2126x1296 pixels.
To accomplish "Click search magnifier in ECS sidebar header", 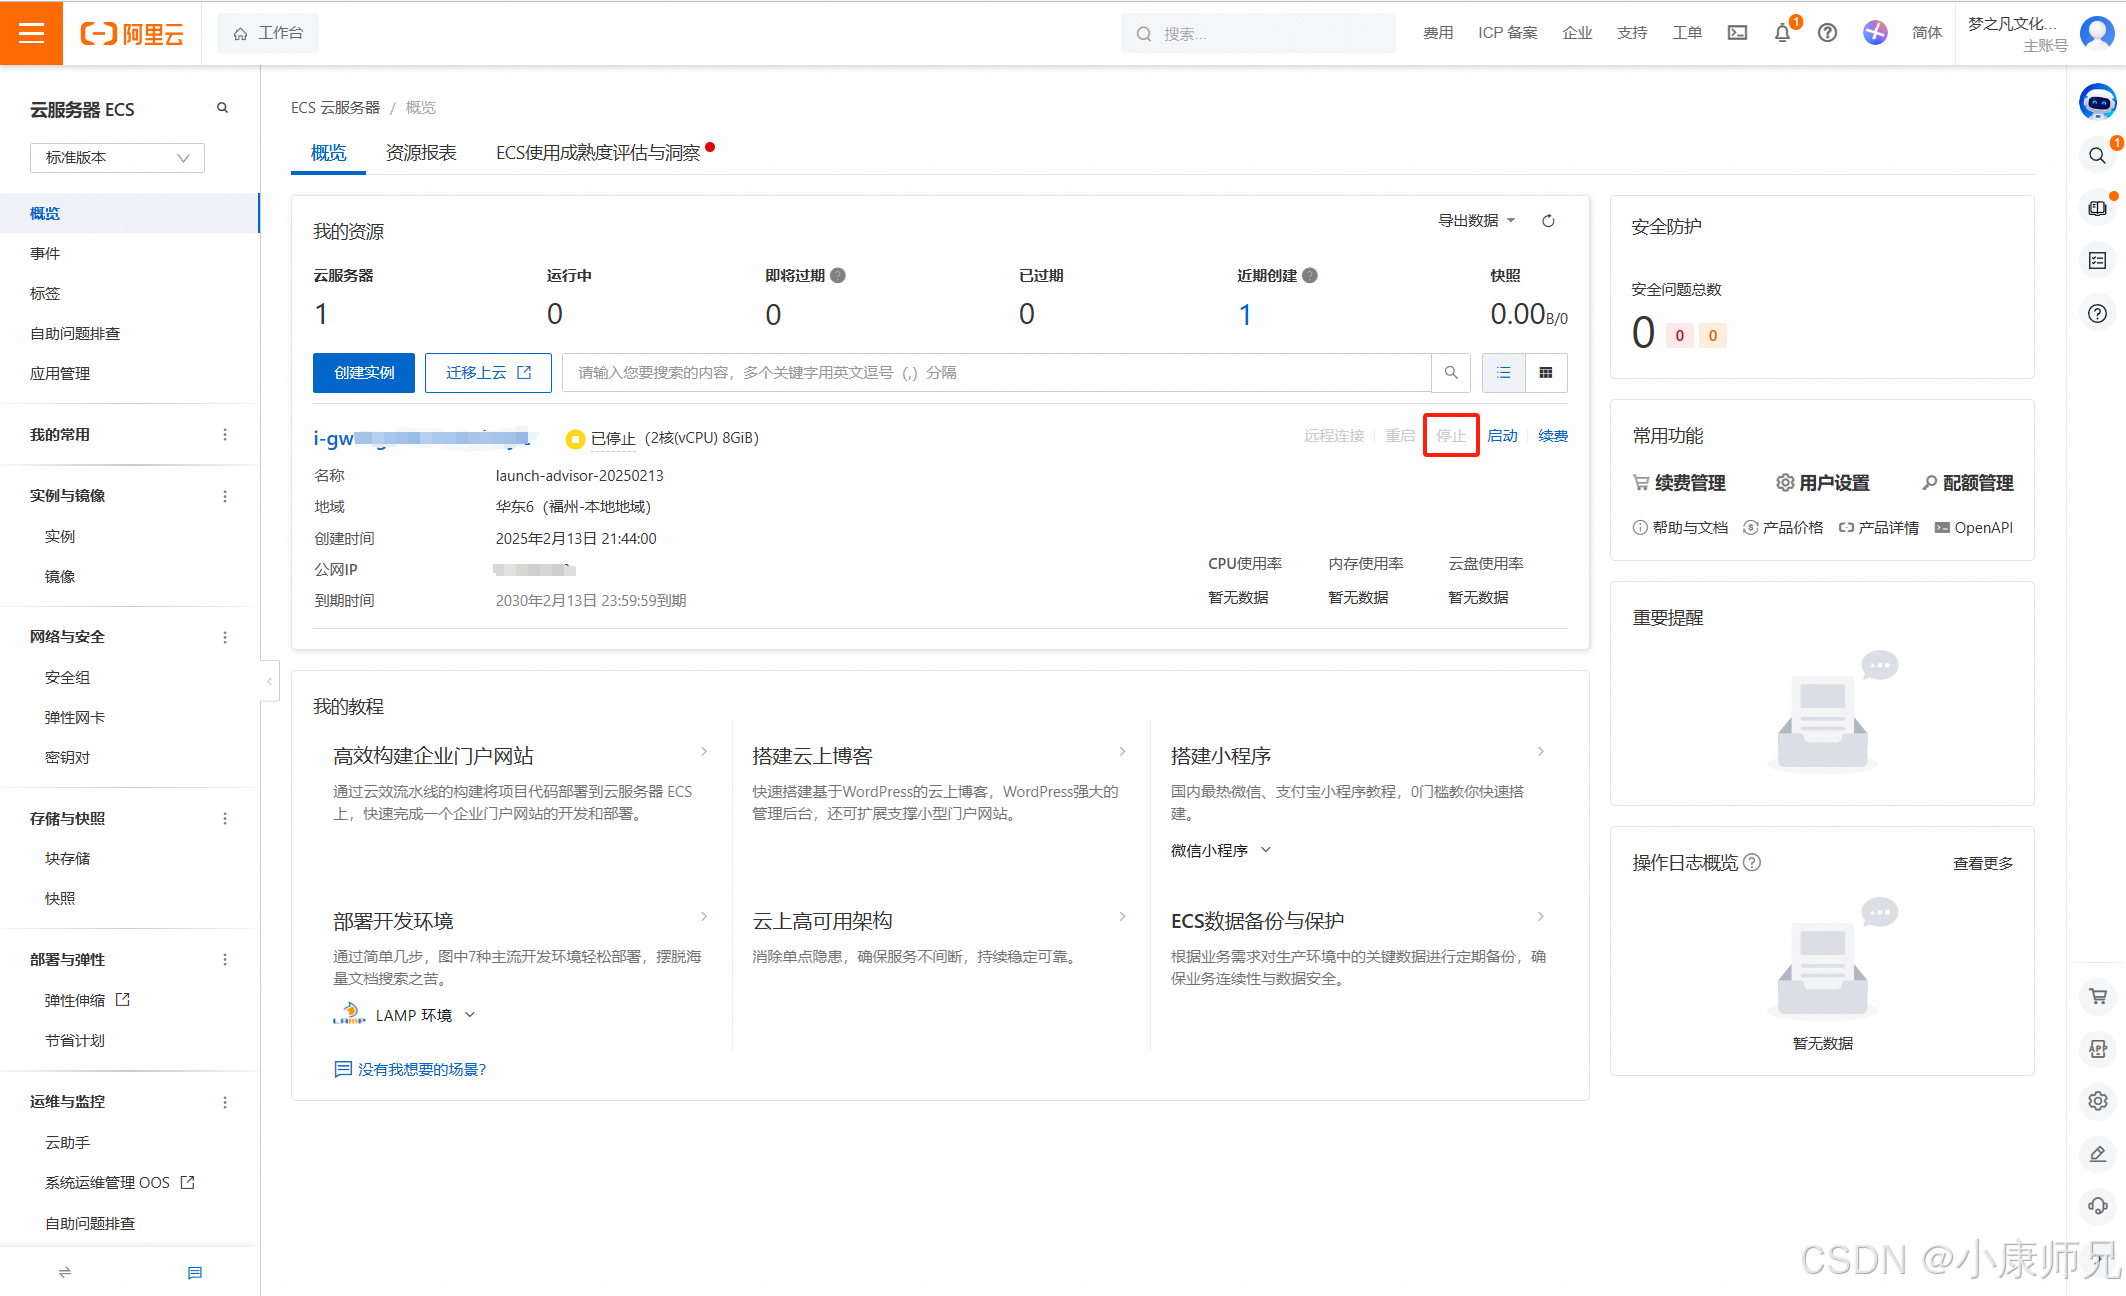I will [222, 108].
